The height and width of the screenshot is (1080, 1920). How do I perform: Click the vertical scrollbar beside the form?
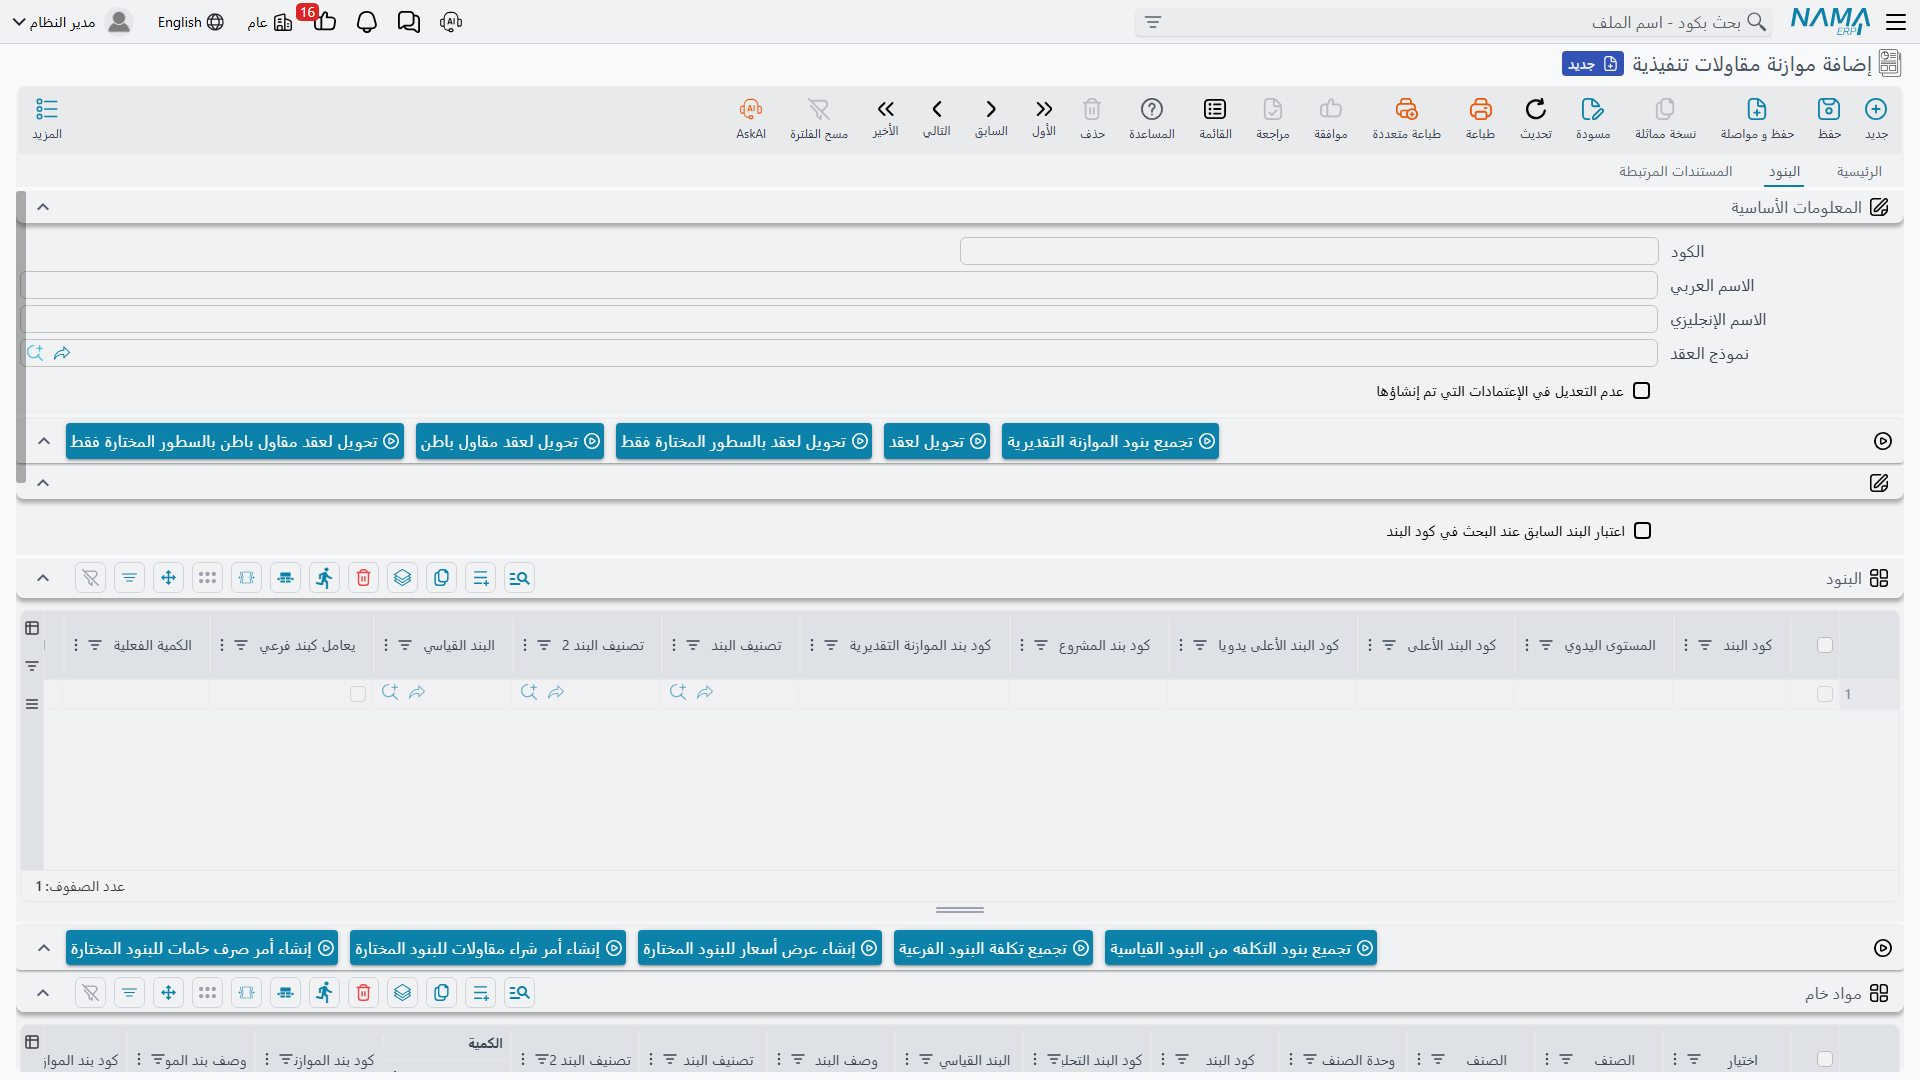[x=21, y=338]
